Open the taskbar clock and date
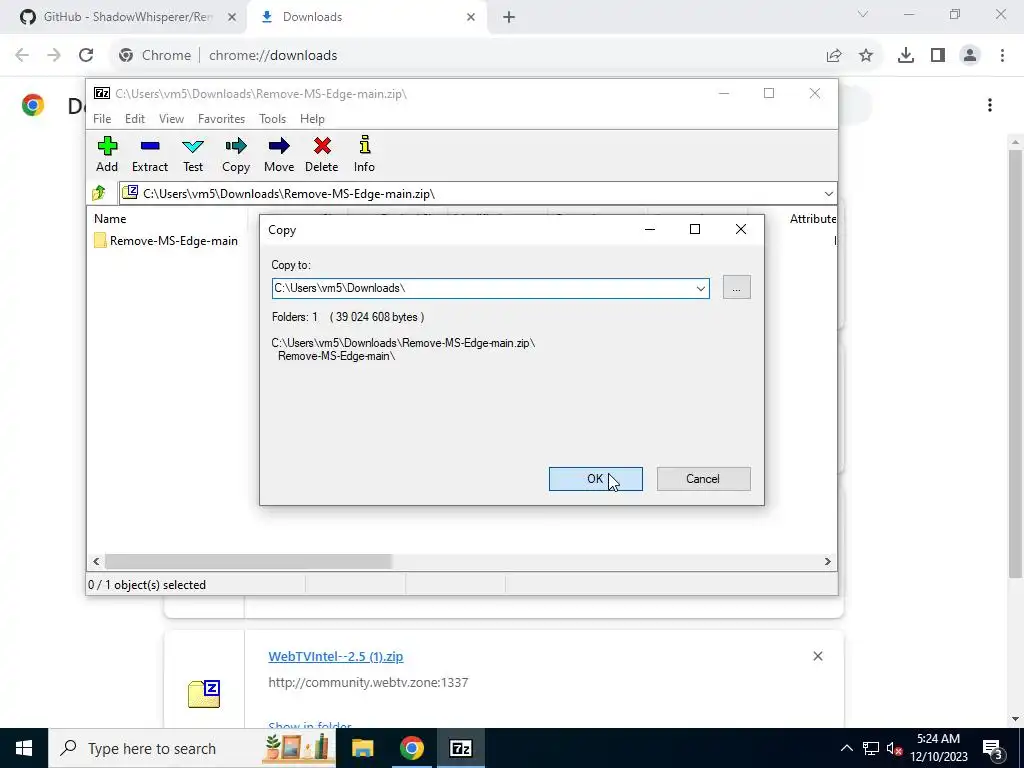The height and width of the screenshot is (768, 1024). point(939,748)
